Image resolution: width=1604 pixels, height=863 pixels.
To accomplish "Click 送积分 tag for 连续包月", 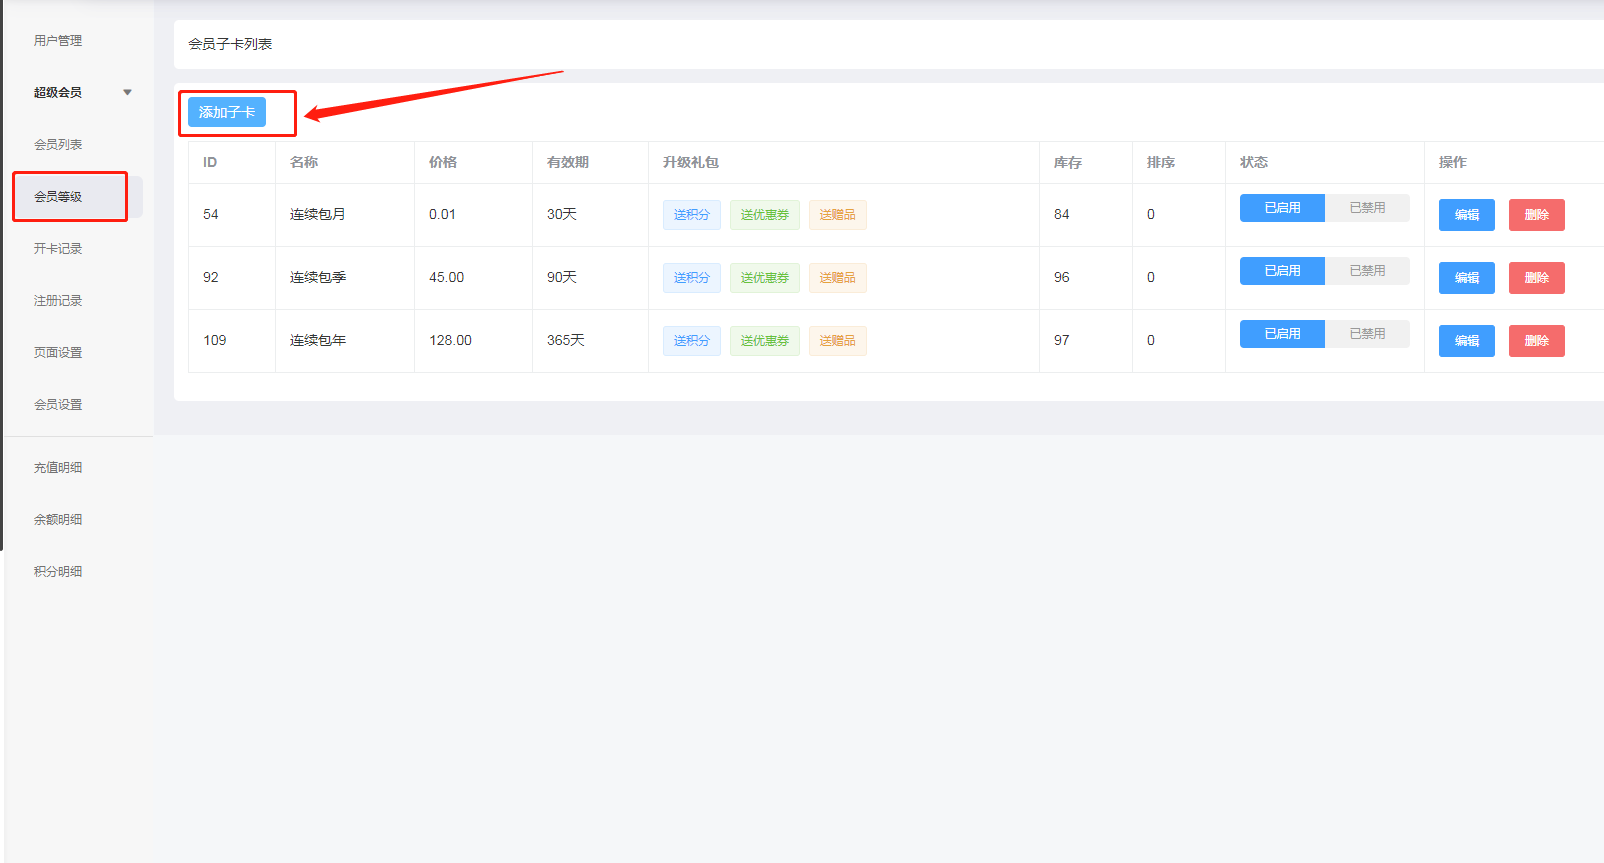I will 692,215.
